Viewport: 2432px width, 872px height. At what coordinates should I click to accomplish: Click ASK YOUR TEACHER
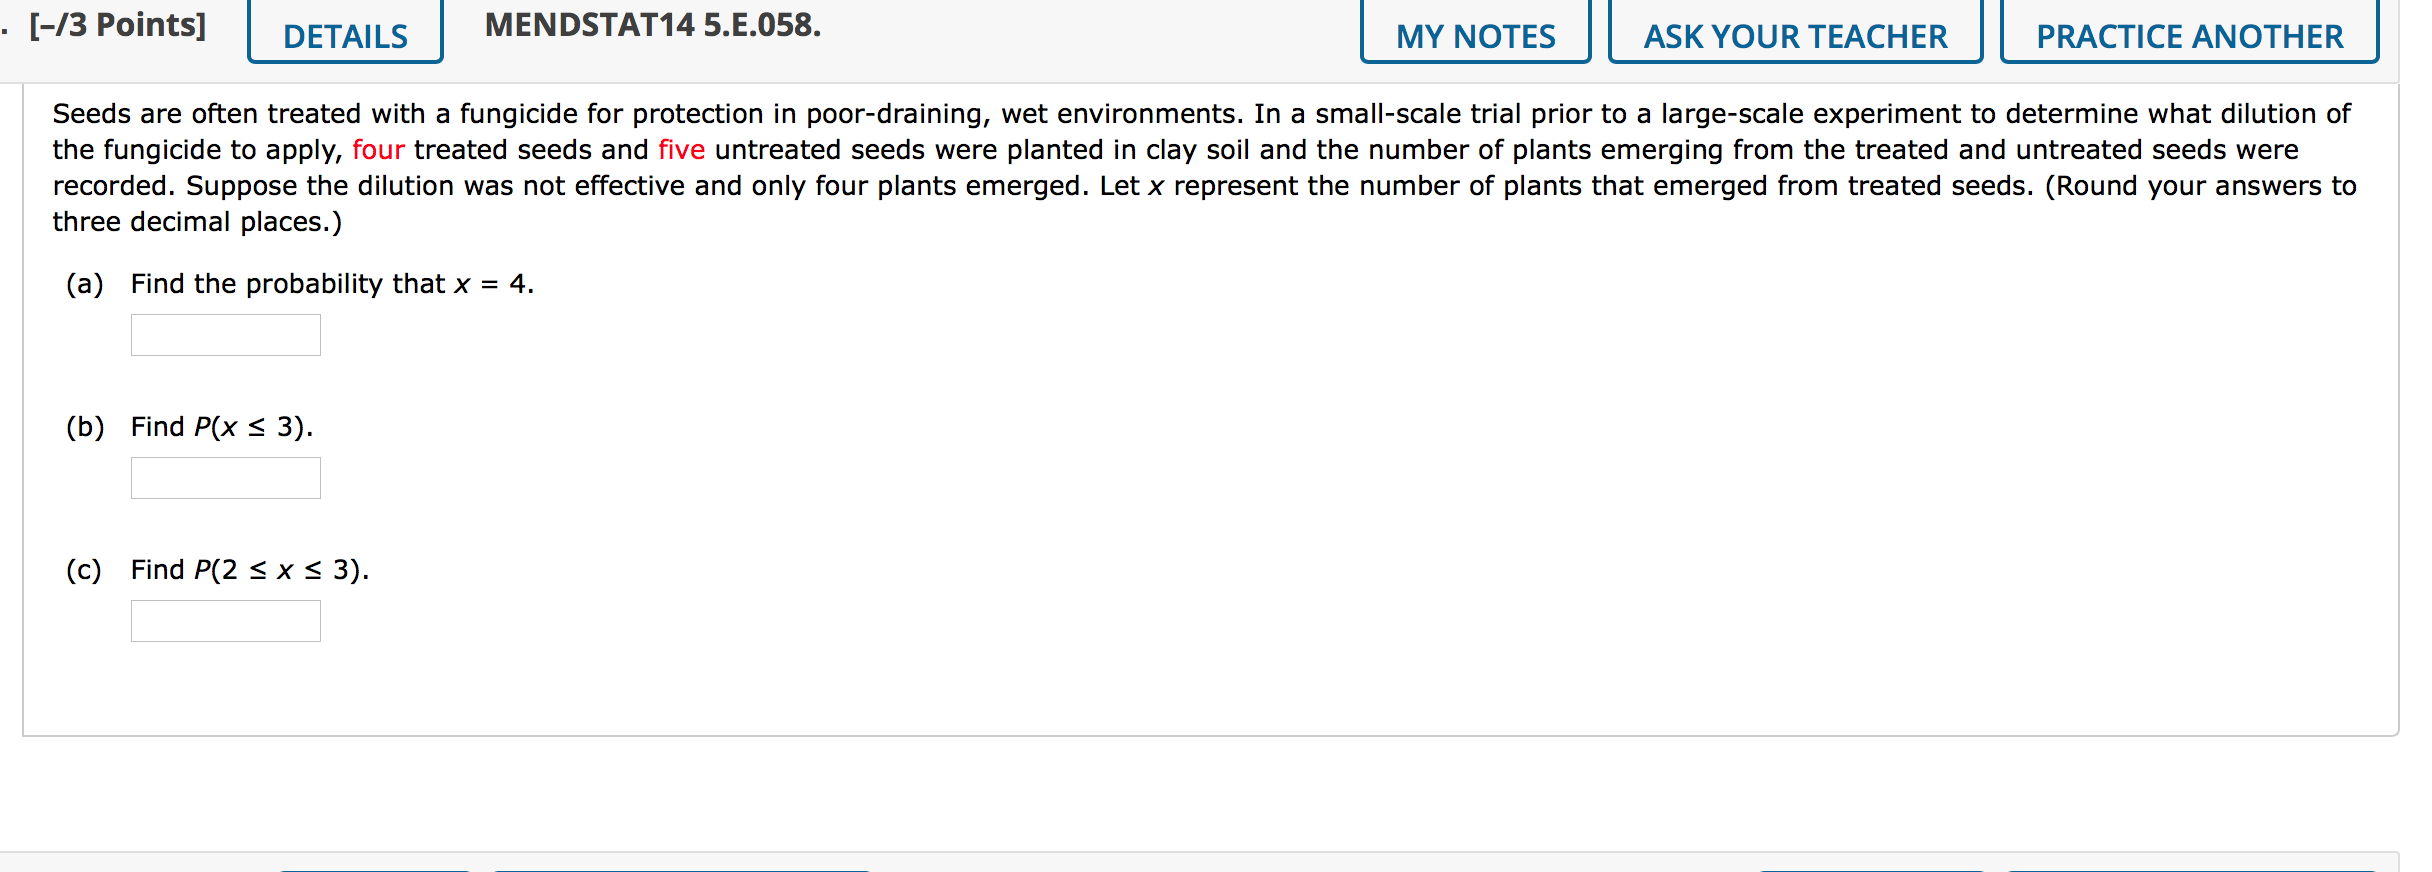[x=1795, y=34]
